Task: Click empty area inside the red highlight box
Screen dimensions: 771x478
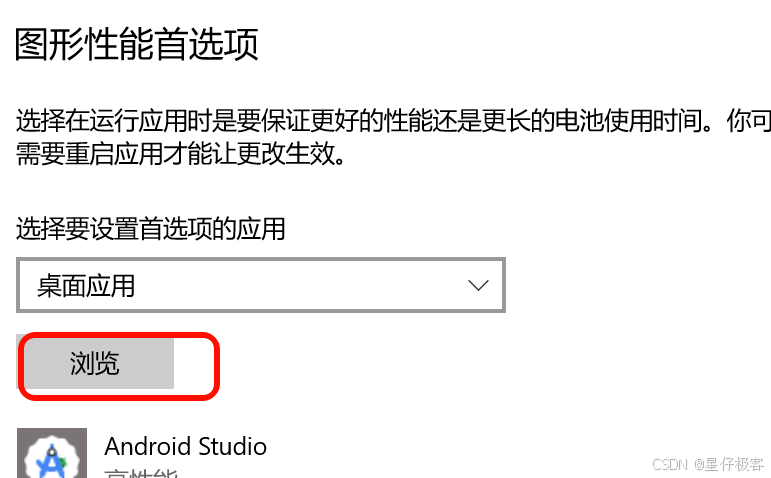Action: 194,365
